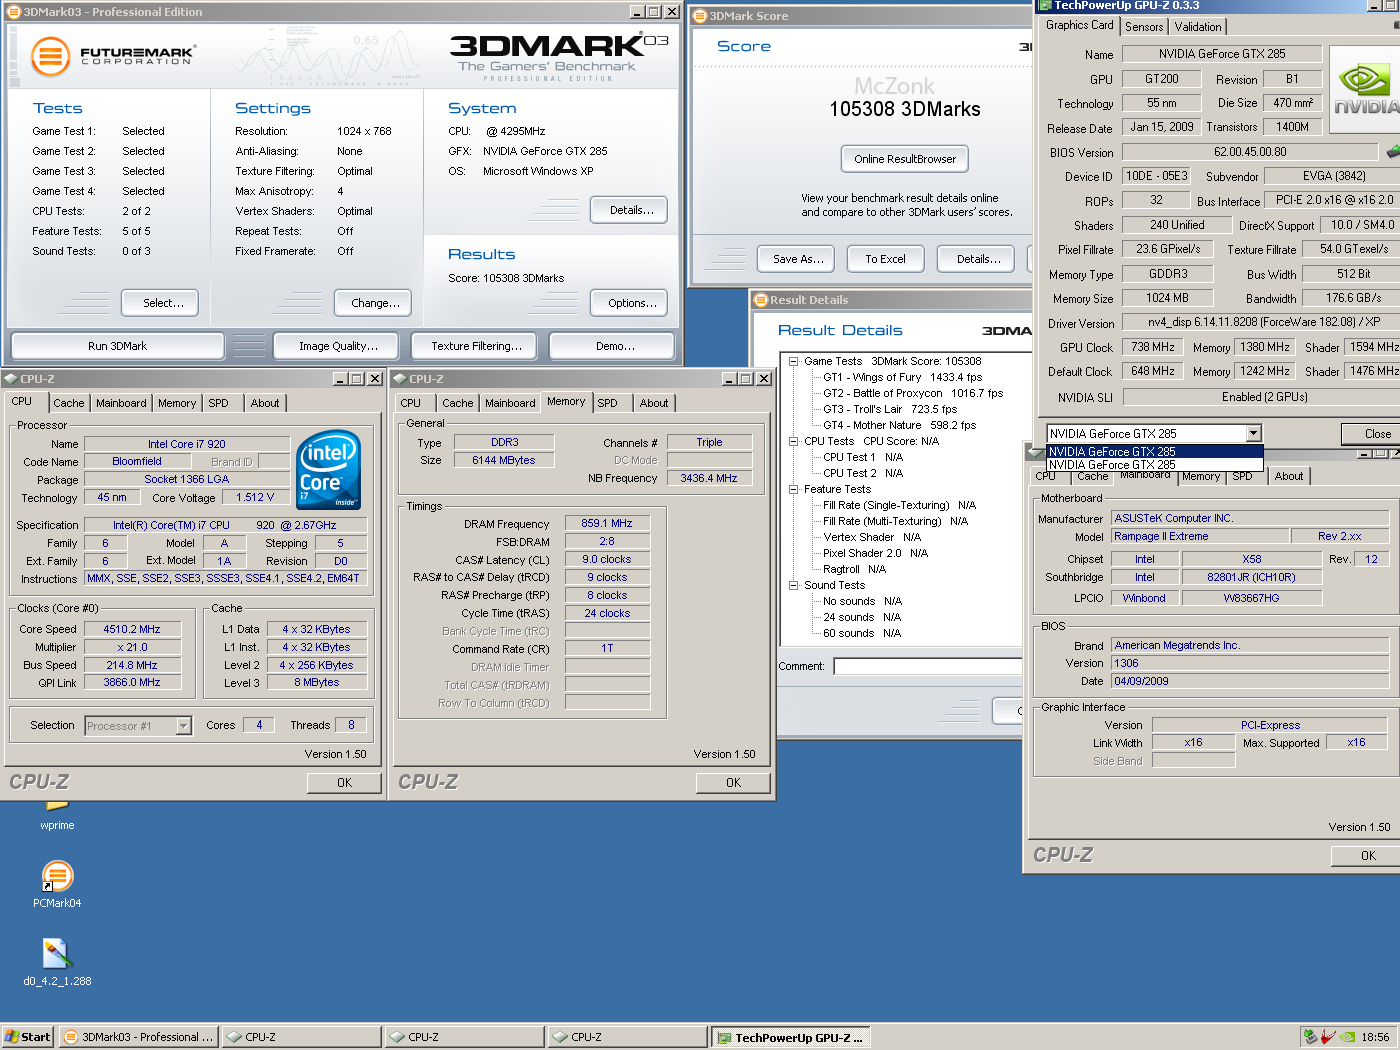Click the Select tests button
The image size is (1400, 1050).
click(160, 303)
